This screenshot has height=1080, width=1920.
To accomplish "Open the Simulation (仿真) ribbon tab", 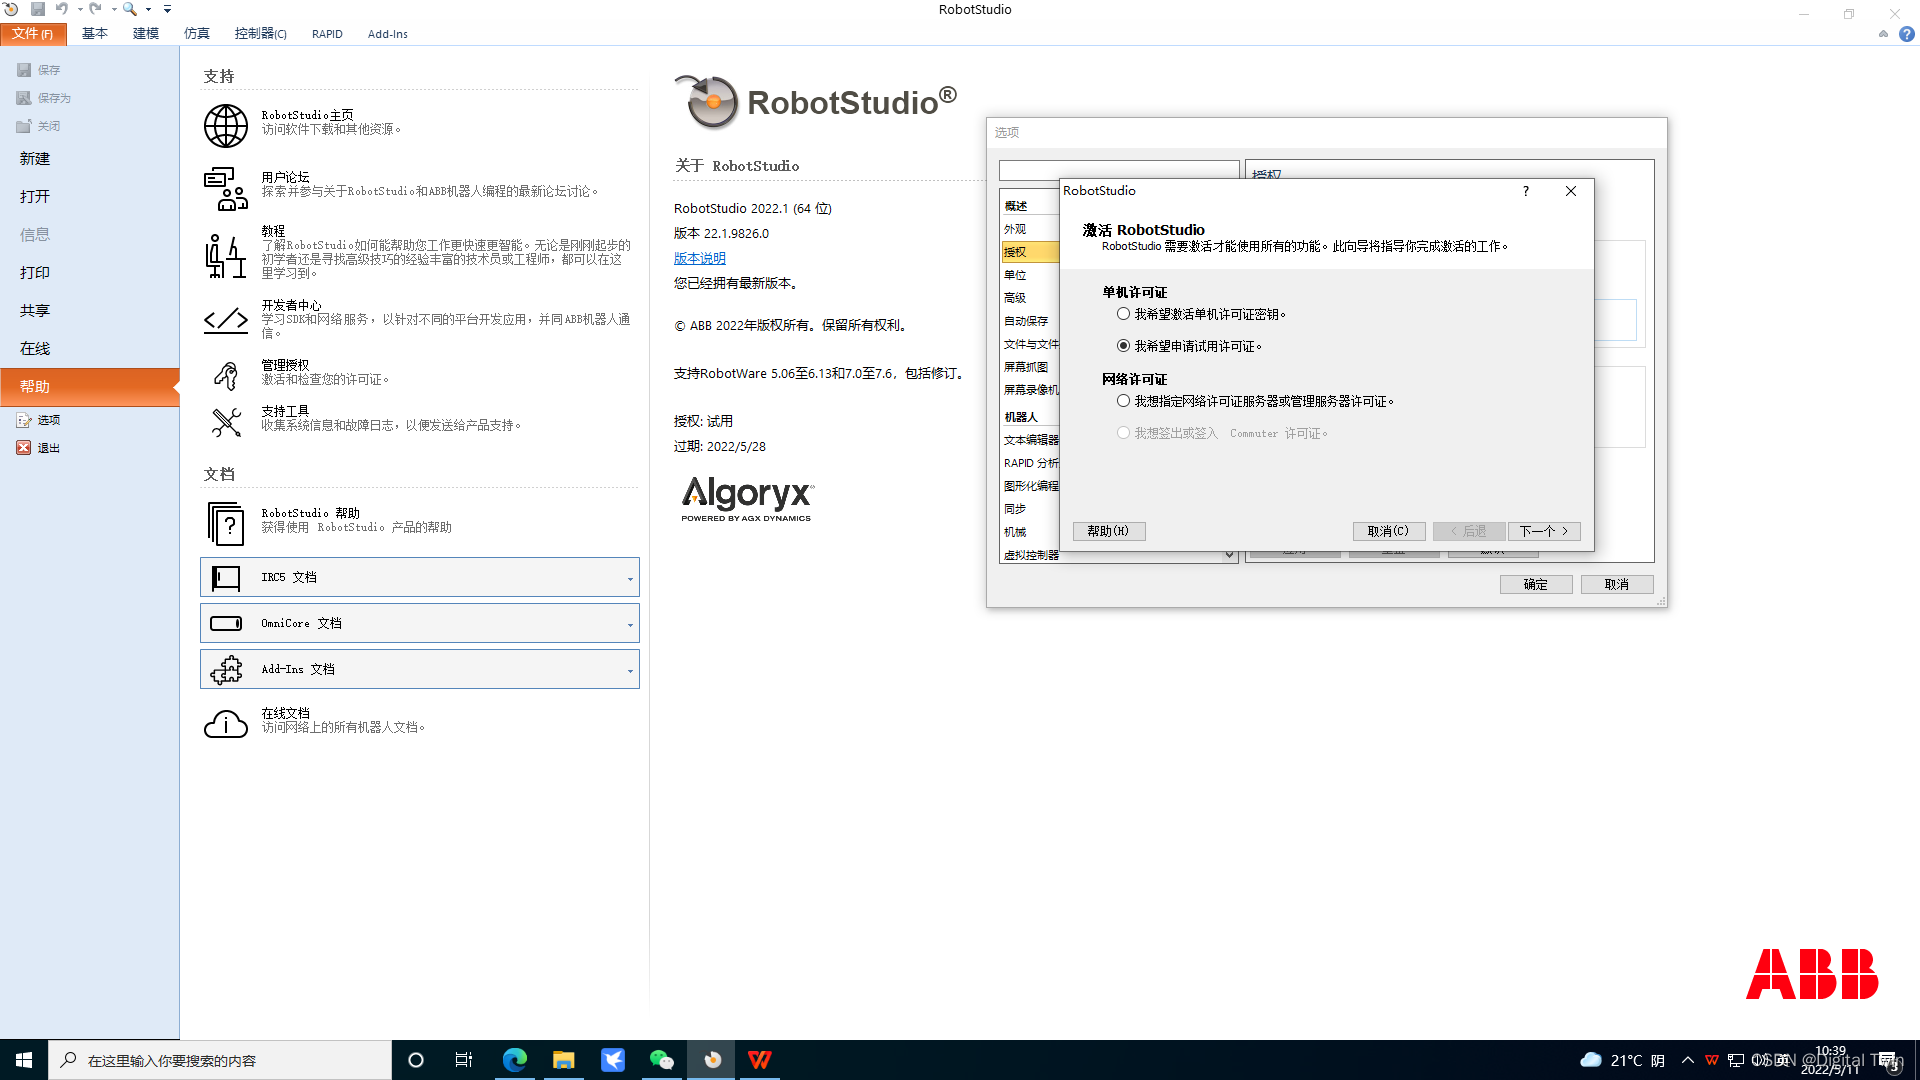I will pyautogui.click(x=197, y=34).
